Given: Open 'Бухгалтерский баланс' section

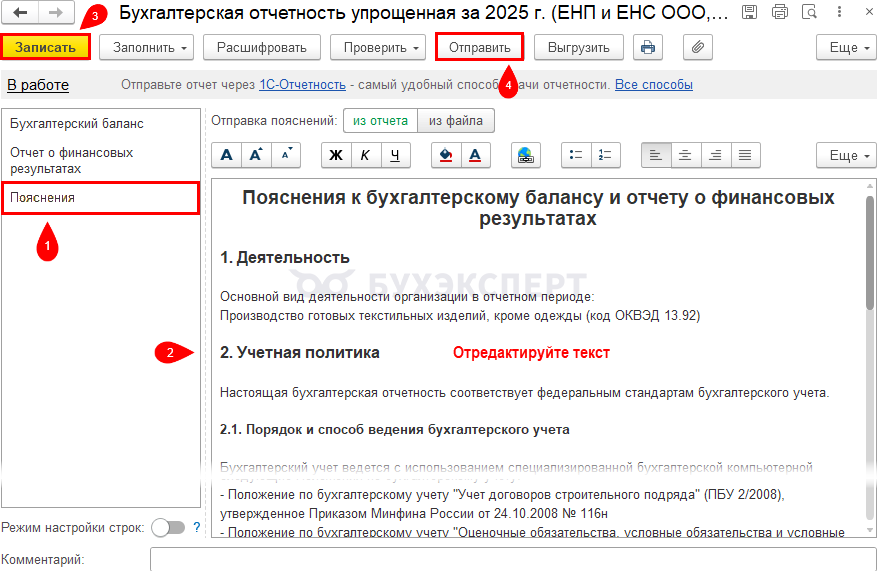Looking at the screenshot, I should click(x=101, y=124).
